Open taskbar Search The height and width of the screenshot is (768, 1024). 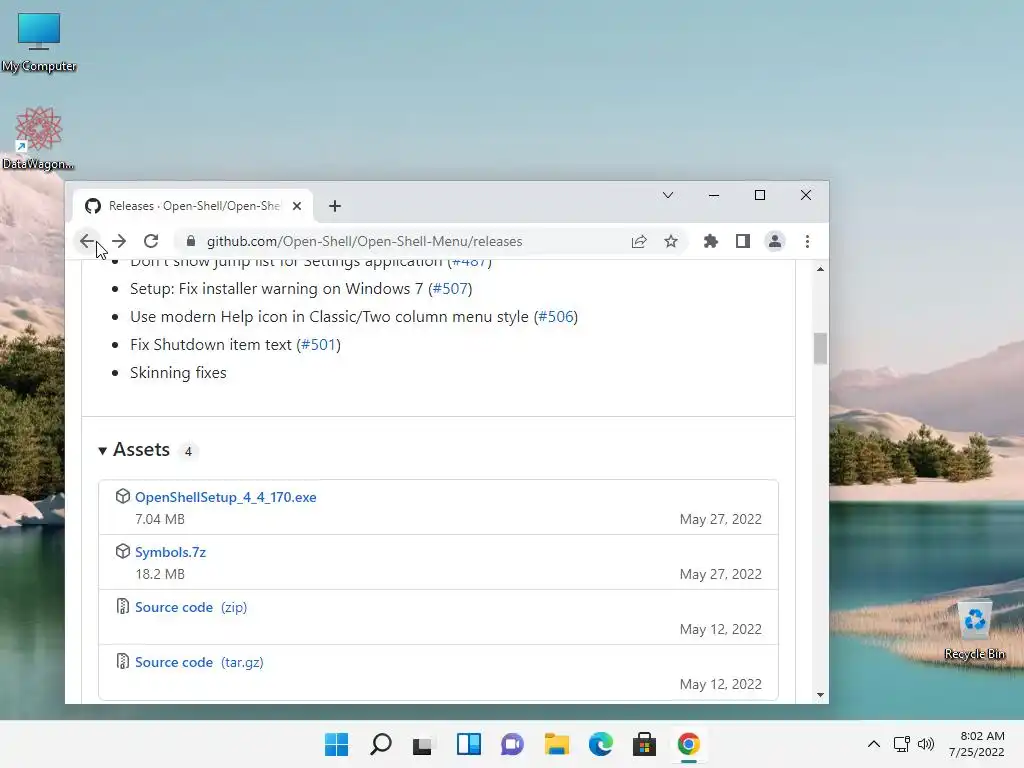click(381, 744)
